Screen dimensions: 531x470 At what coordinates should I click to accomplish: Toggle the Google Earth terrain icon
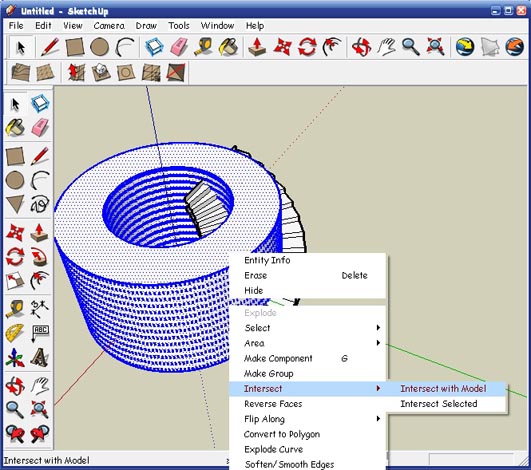pyautogui.click(x=490, y=47)
